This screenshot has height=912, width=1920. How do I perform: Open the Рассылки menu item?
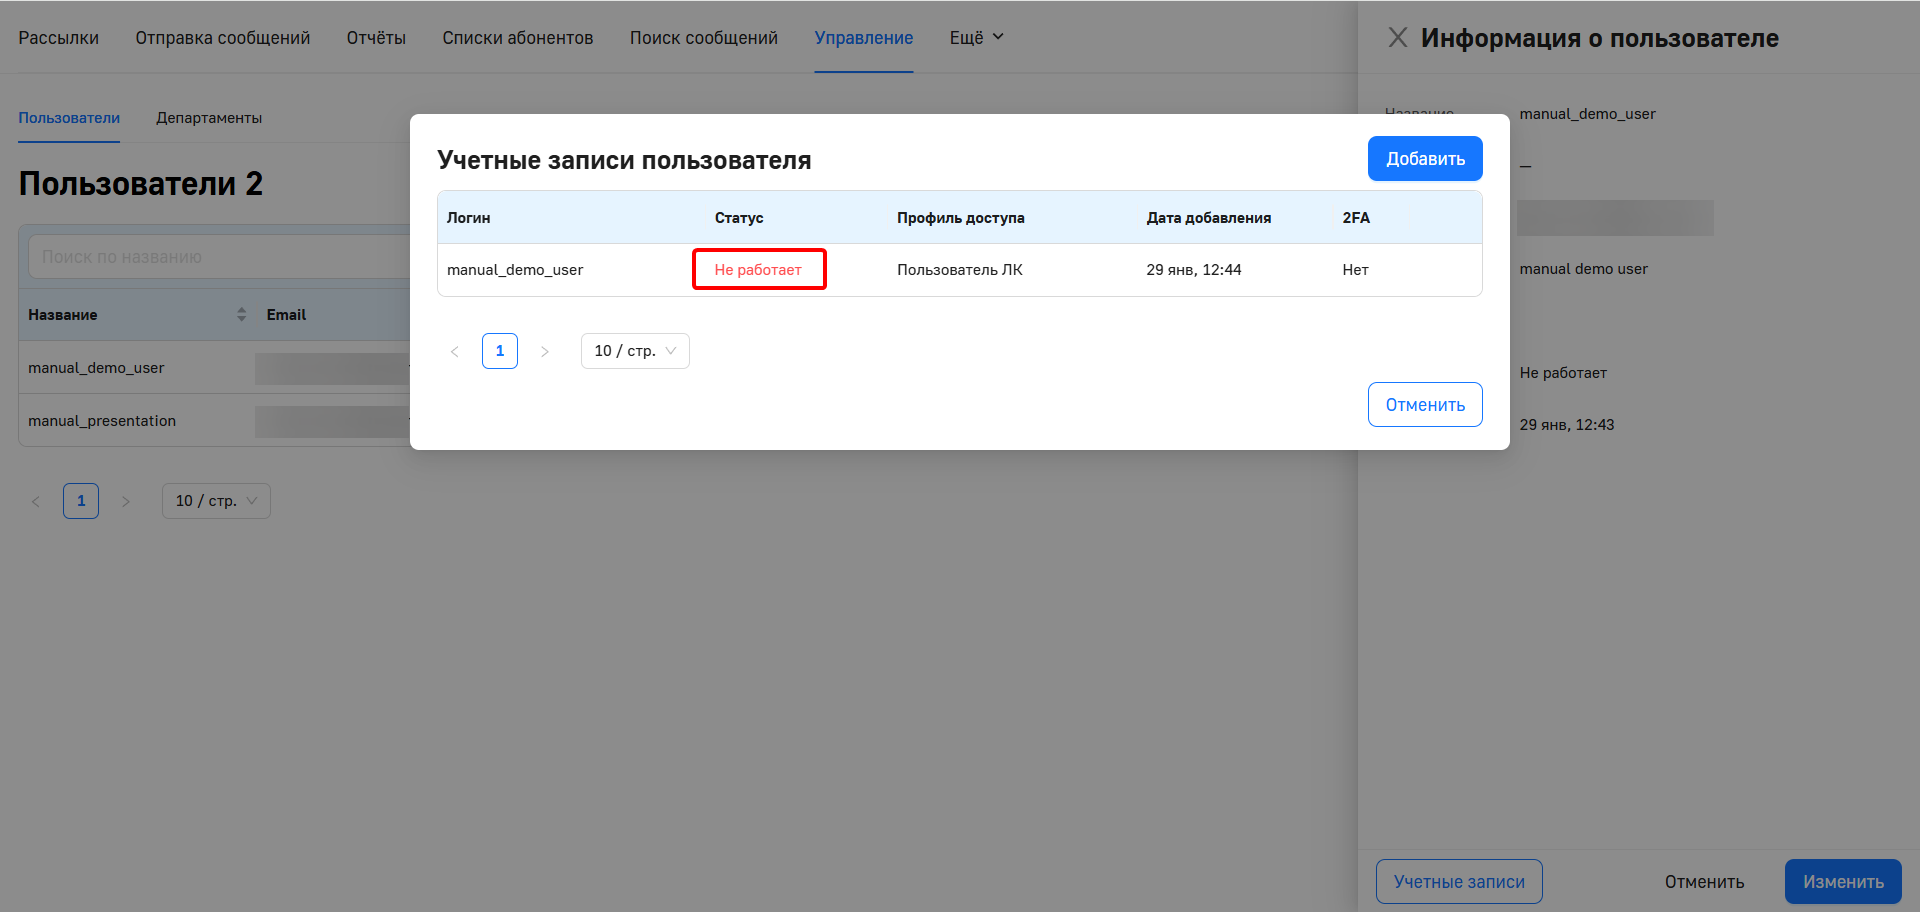(59, 38)
